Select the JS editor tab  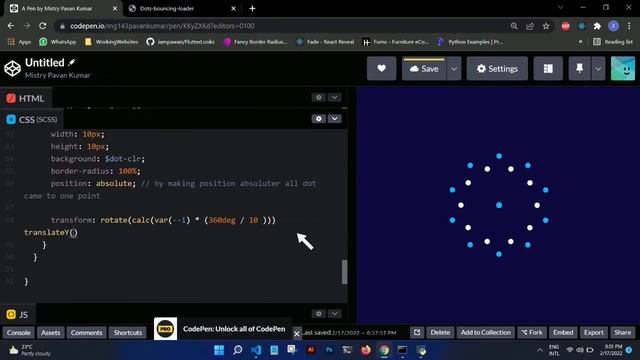pos(18,314)
